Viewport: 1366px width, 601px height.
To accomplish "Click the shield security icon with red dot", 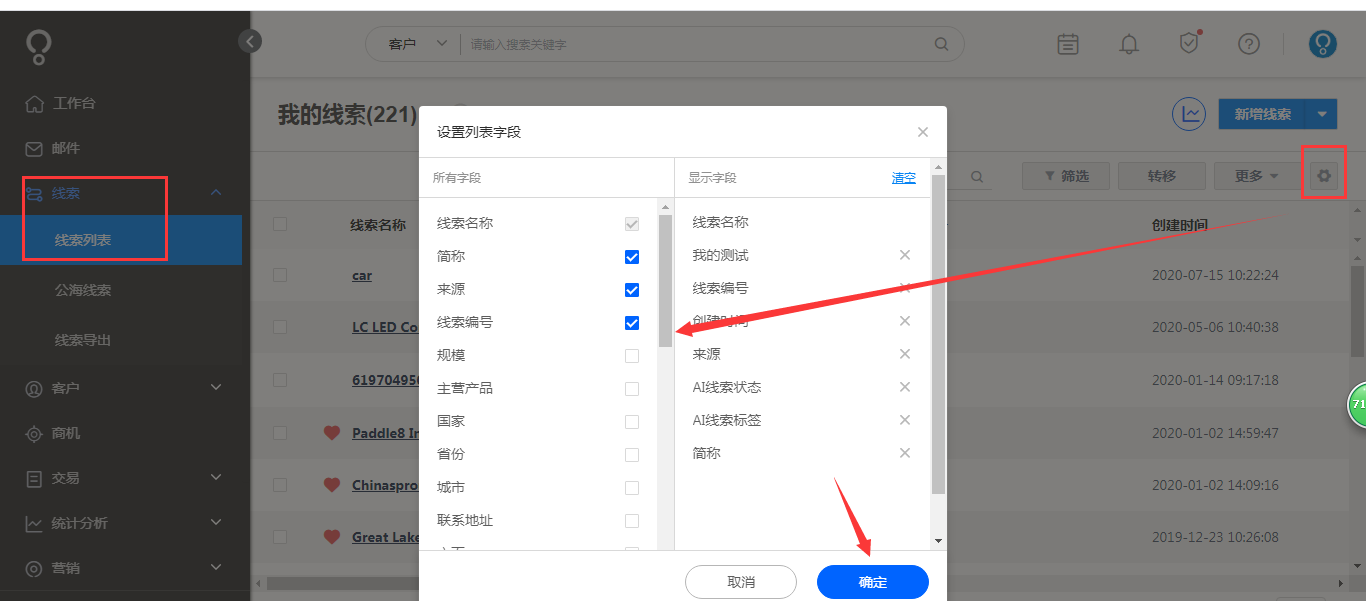I will point(1188,44).
